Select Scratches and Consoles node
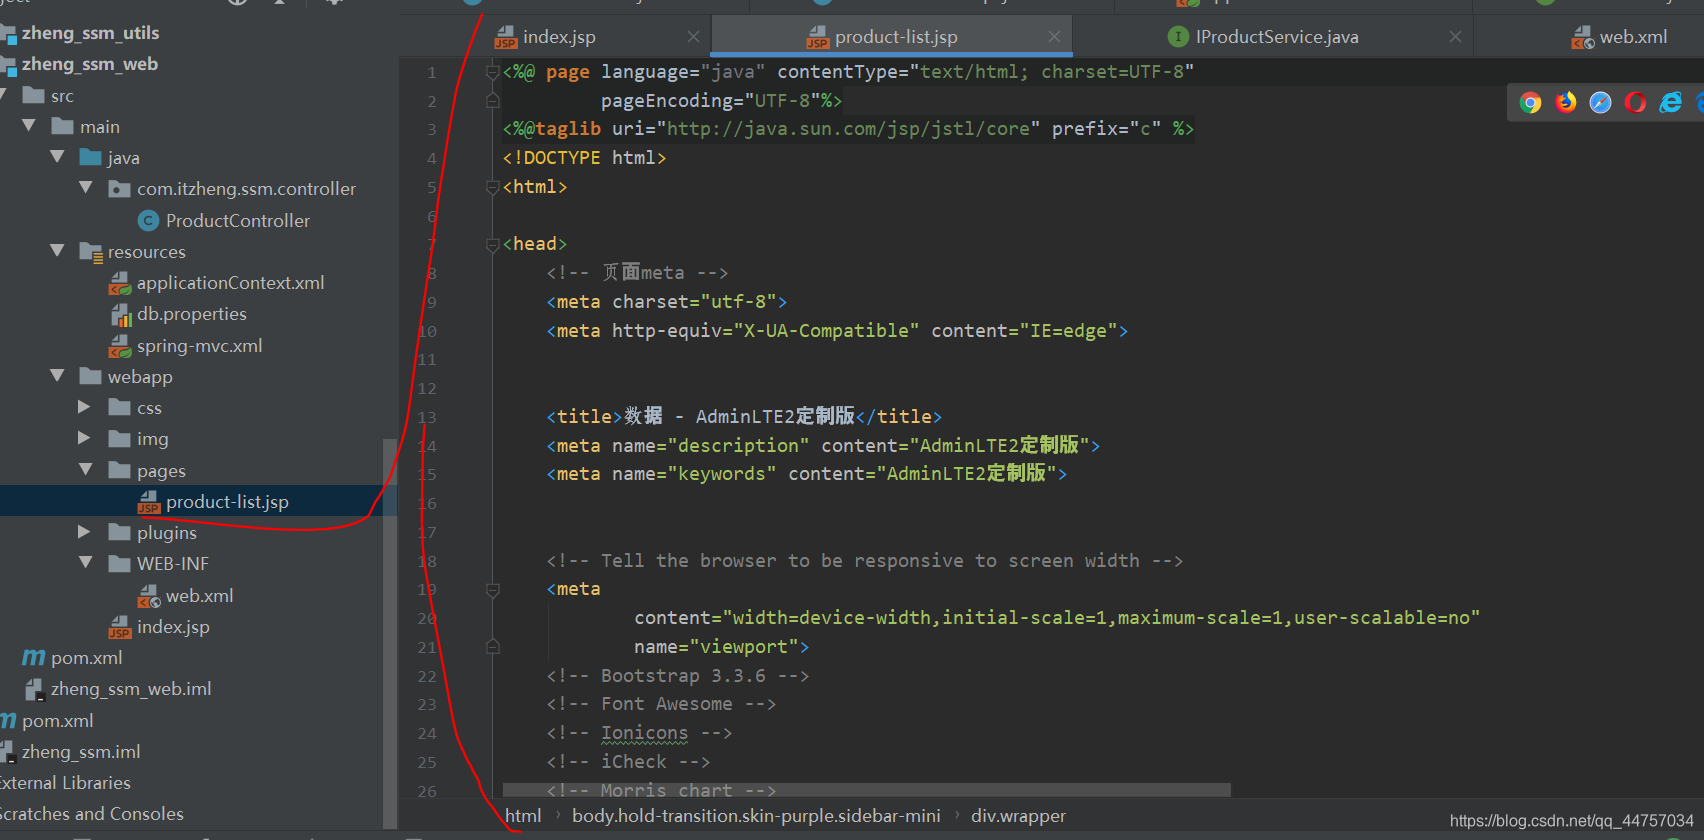This screenshot has height=840, width=1704. (92, 814)
